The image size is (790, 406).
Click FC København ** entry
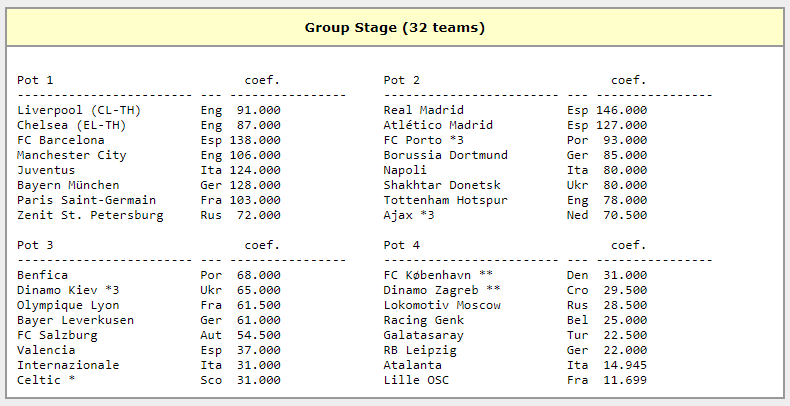[438, 275]
